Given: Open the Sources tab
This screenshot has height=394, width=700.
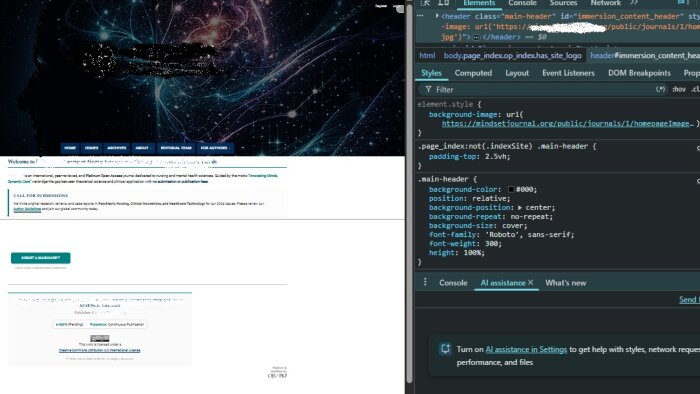Looking at the screenshot, I should click(x=563, y=3).
